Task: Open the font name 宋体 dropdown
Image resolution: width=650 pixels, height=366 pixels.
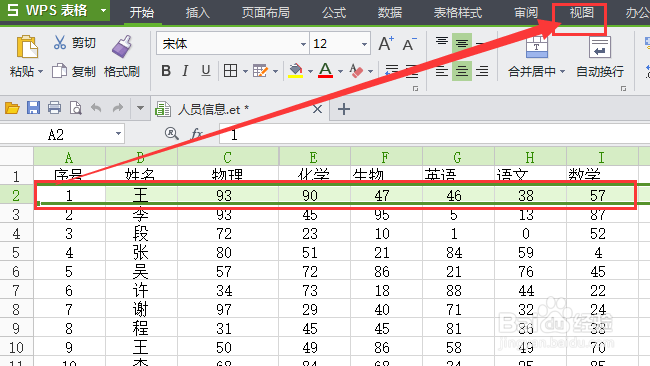Action: (x=303, y=44)
